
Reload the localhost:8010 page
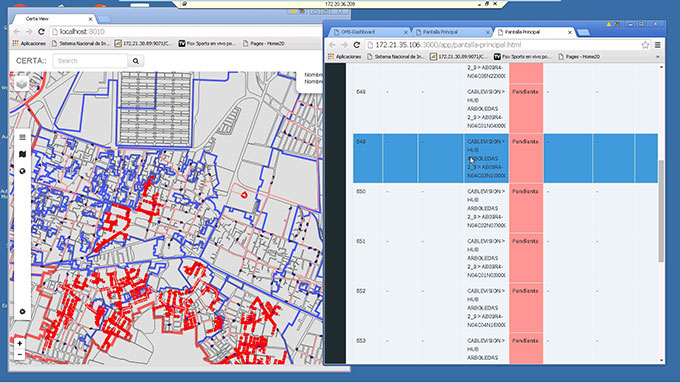41,32
